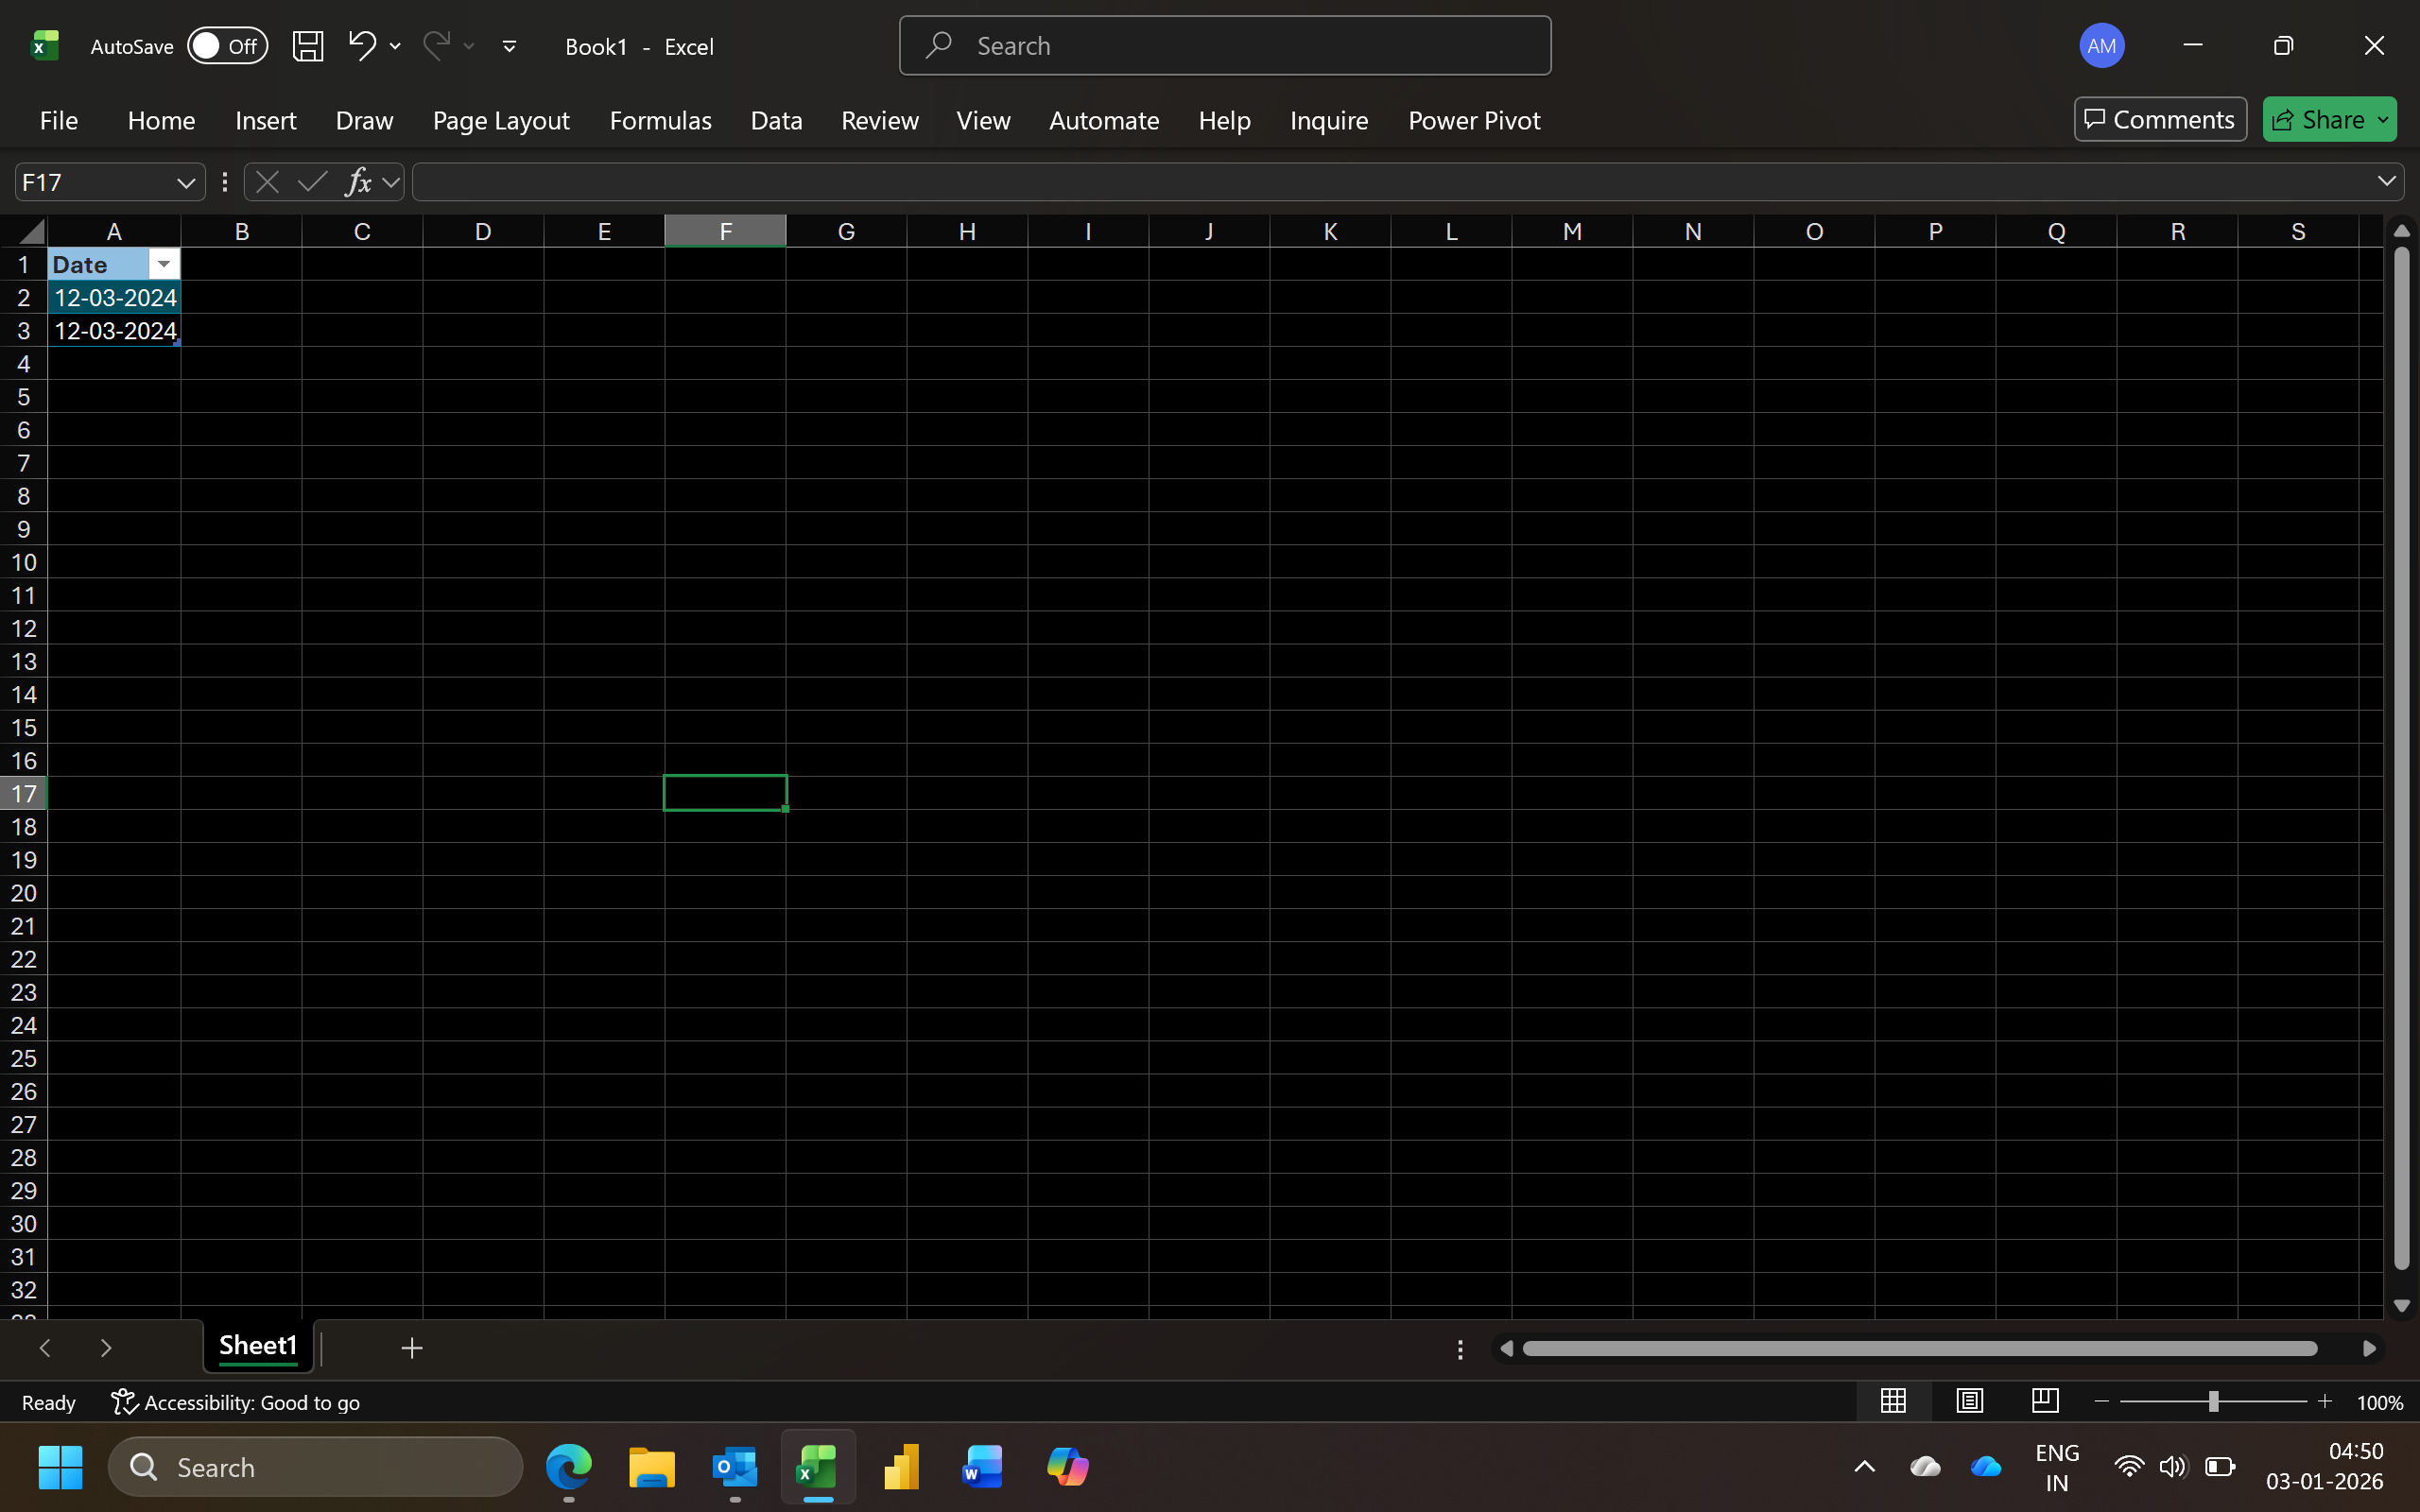Click the horizontal scrollbar thumb
This screenshot has height=1512, width=2420.
[1919, 1349]
